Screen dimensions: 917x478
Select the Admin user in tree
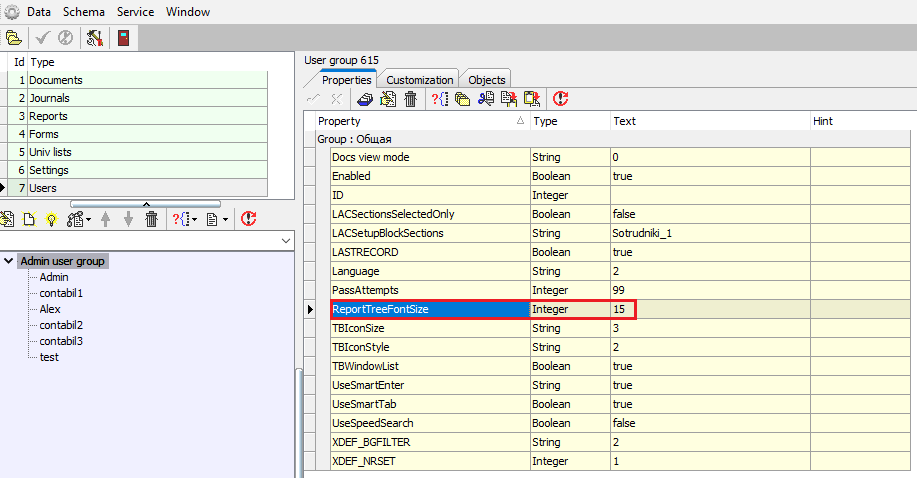coord(54,277)
